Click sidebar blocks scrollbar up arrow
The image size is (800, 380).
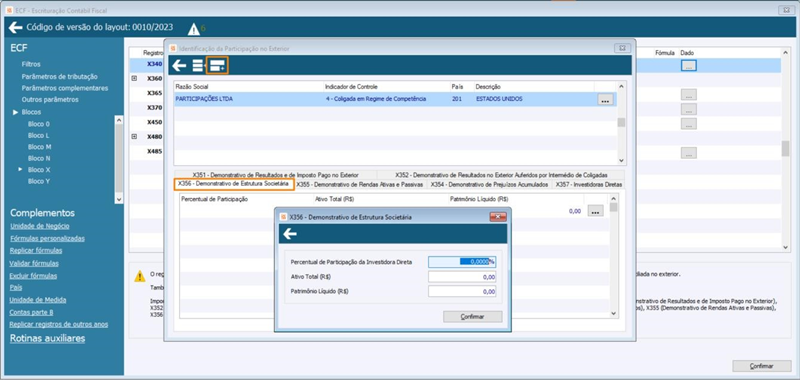point(119,120)
